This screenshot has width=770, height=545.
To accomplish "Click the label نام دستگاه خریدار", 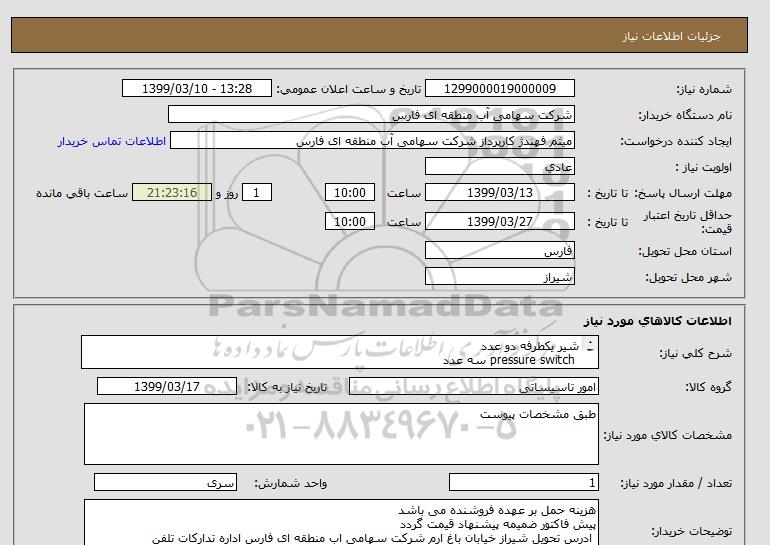I will pos(685,115).
